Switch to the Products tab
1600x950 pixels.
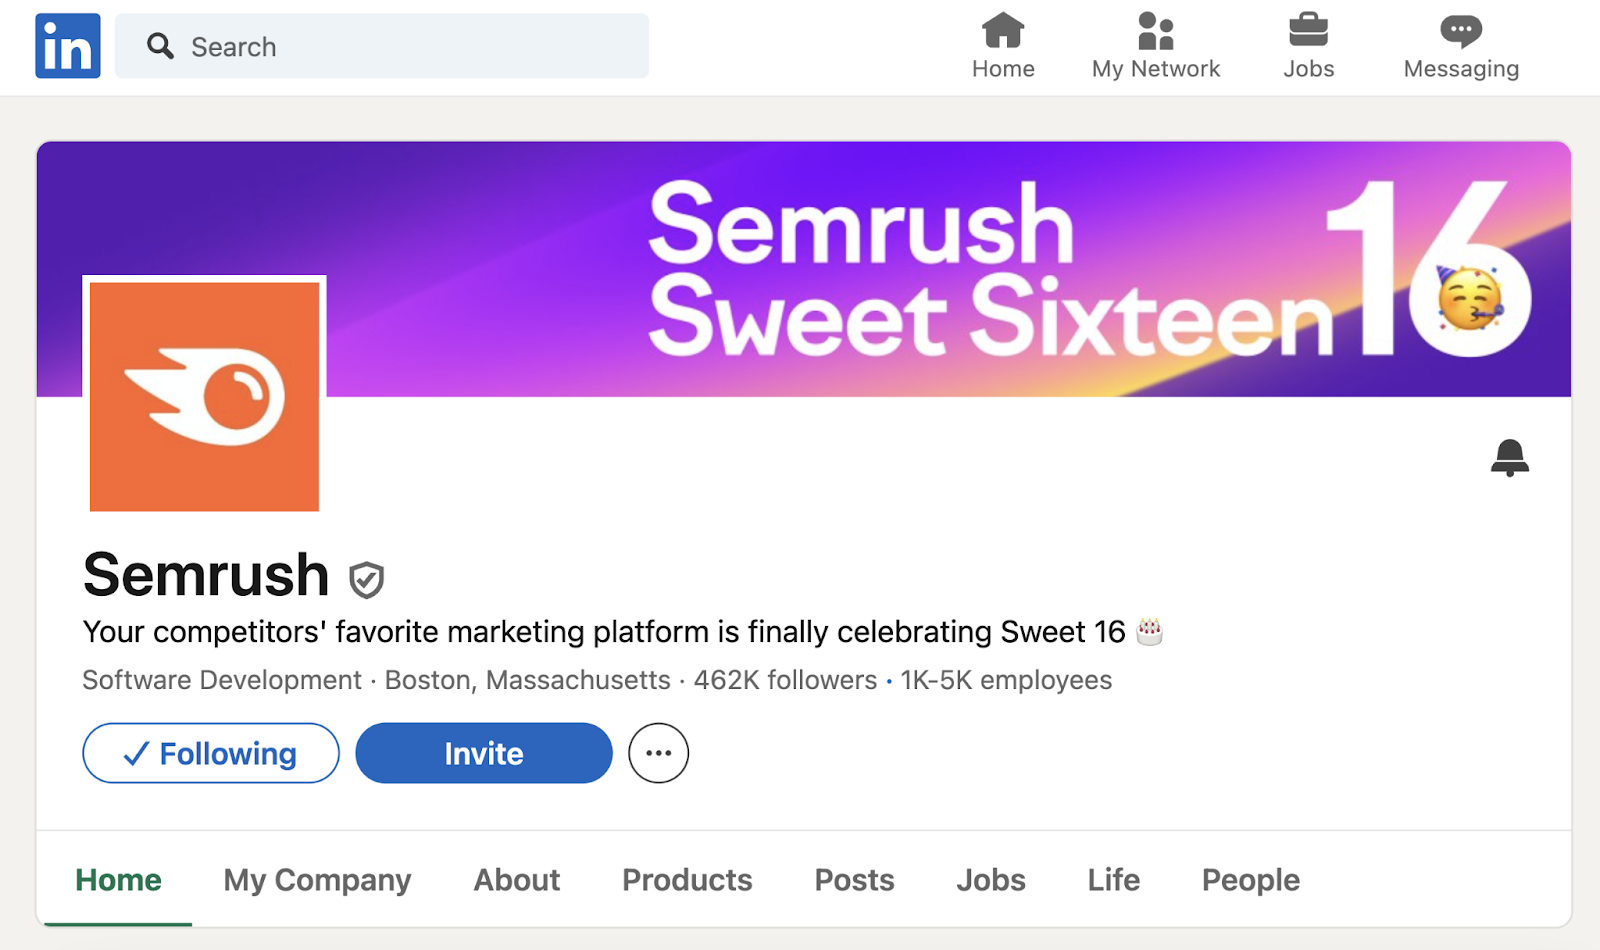(x=687, y=880)
